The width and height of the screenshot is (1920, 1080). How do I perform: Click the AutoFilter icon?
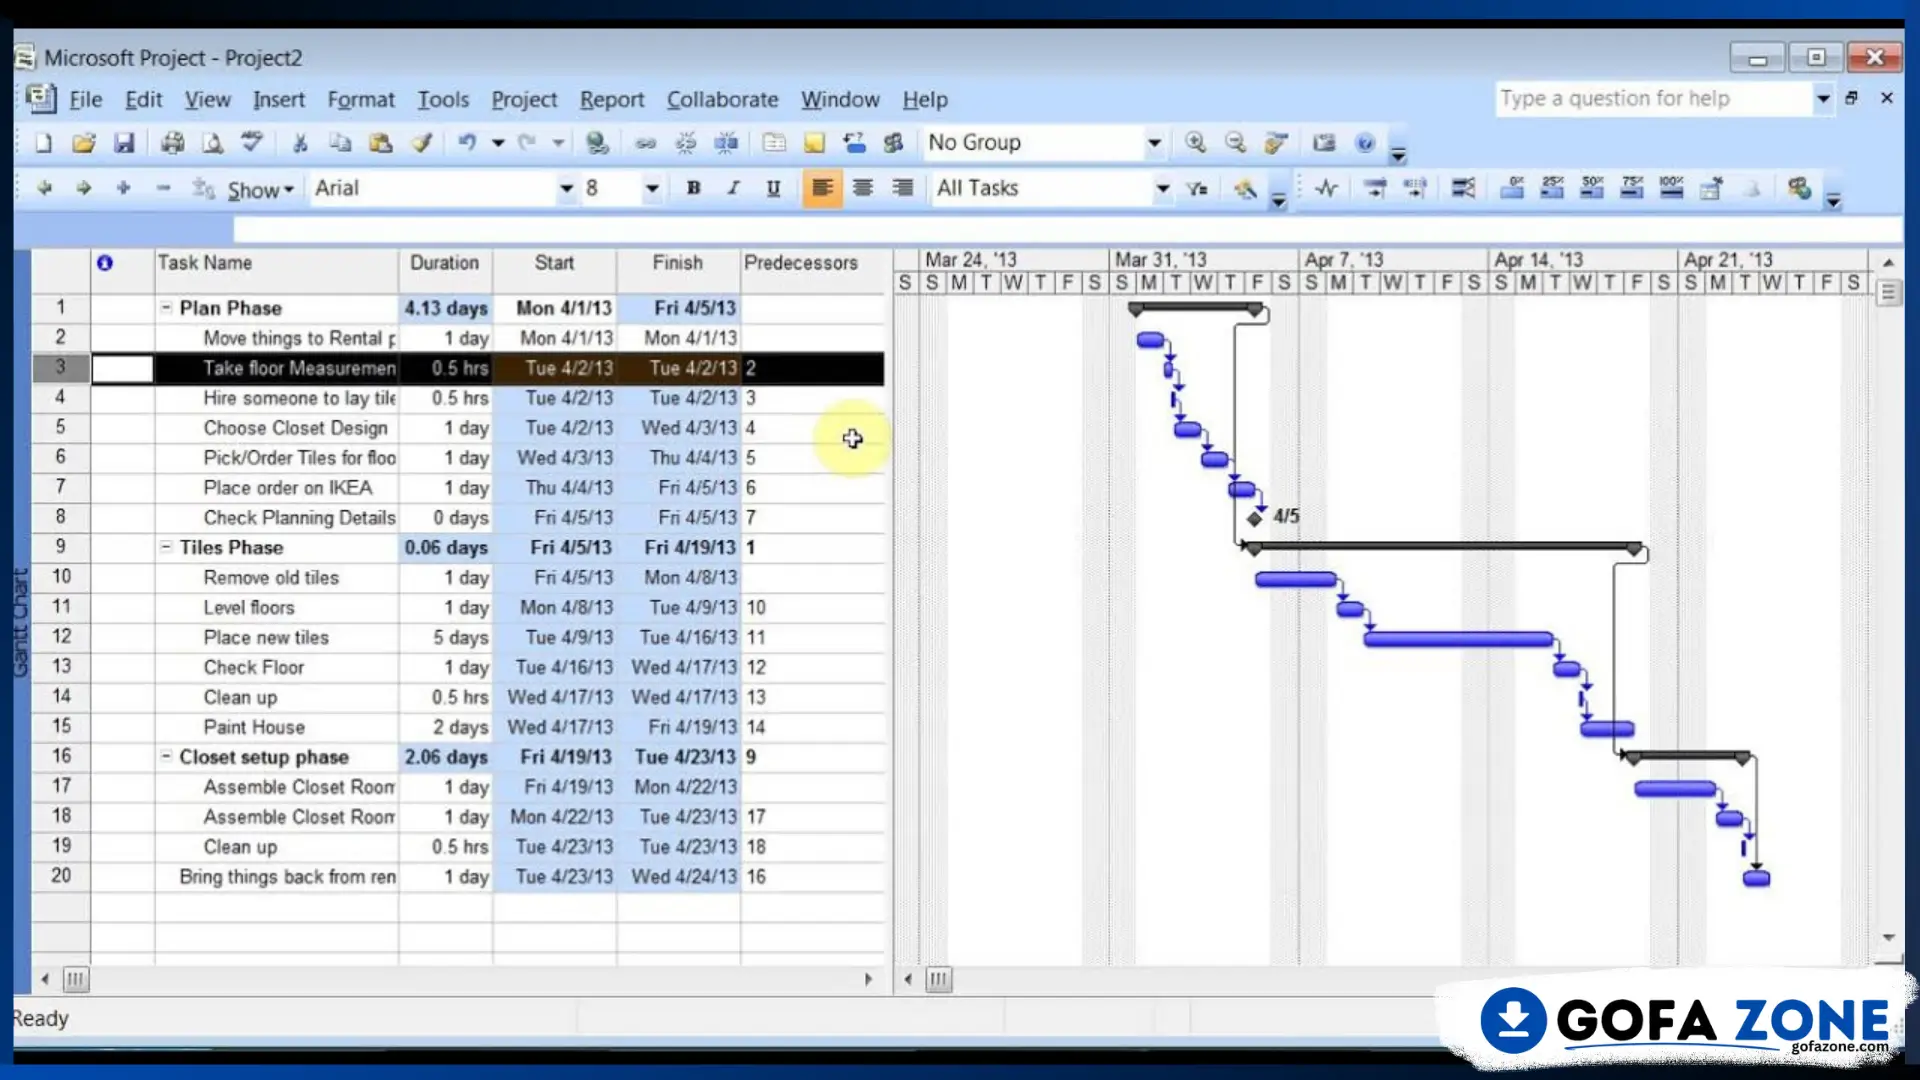(x=1197, y=188)
